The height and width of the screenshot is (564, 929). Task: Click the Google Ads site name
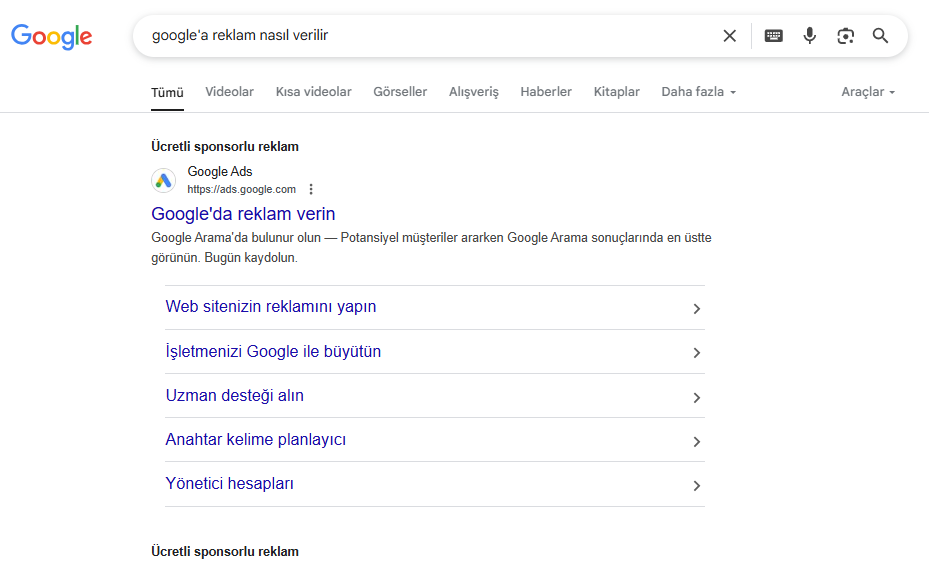point(220,171)
